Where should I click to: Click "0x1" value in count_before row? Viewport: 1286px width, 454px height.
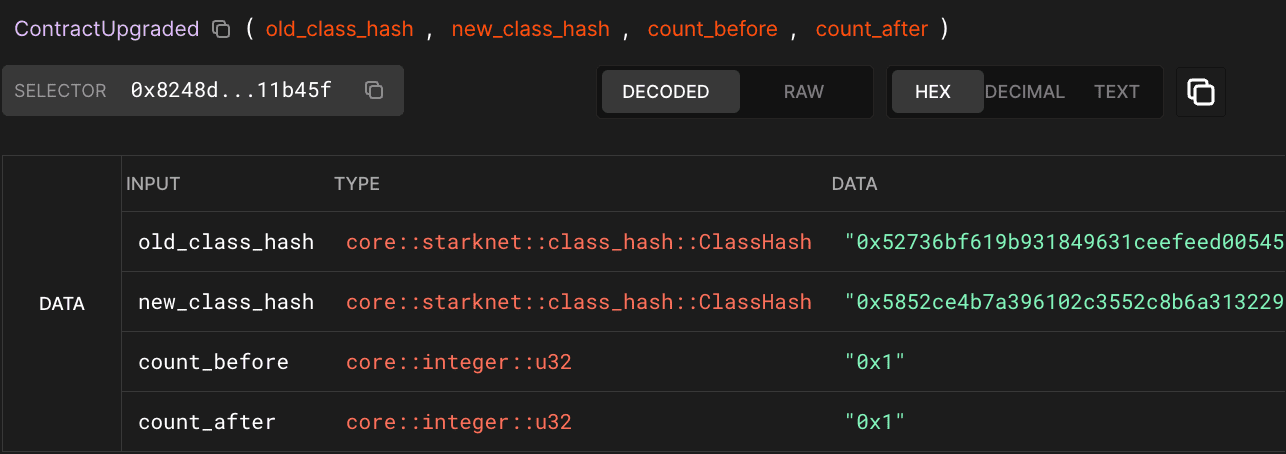click(875, 362)
